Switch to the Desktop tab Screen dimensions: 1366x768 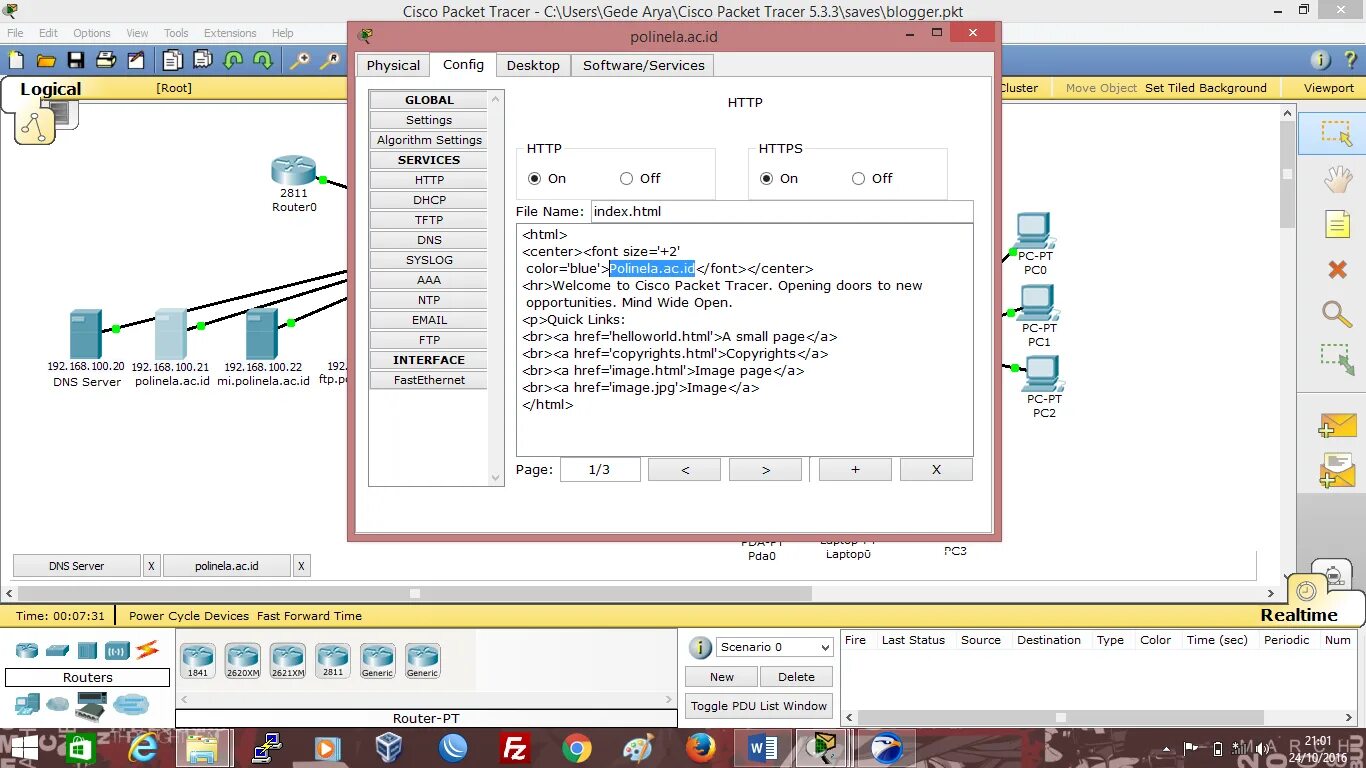pyautogui.click(x=533, y=66)
